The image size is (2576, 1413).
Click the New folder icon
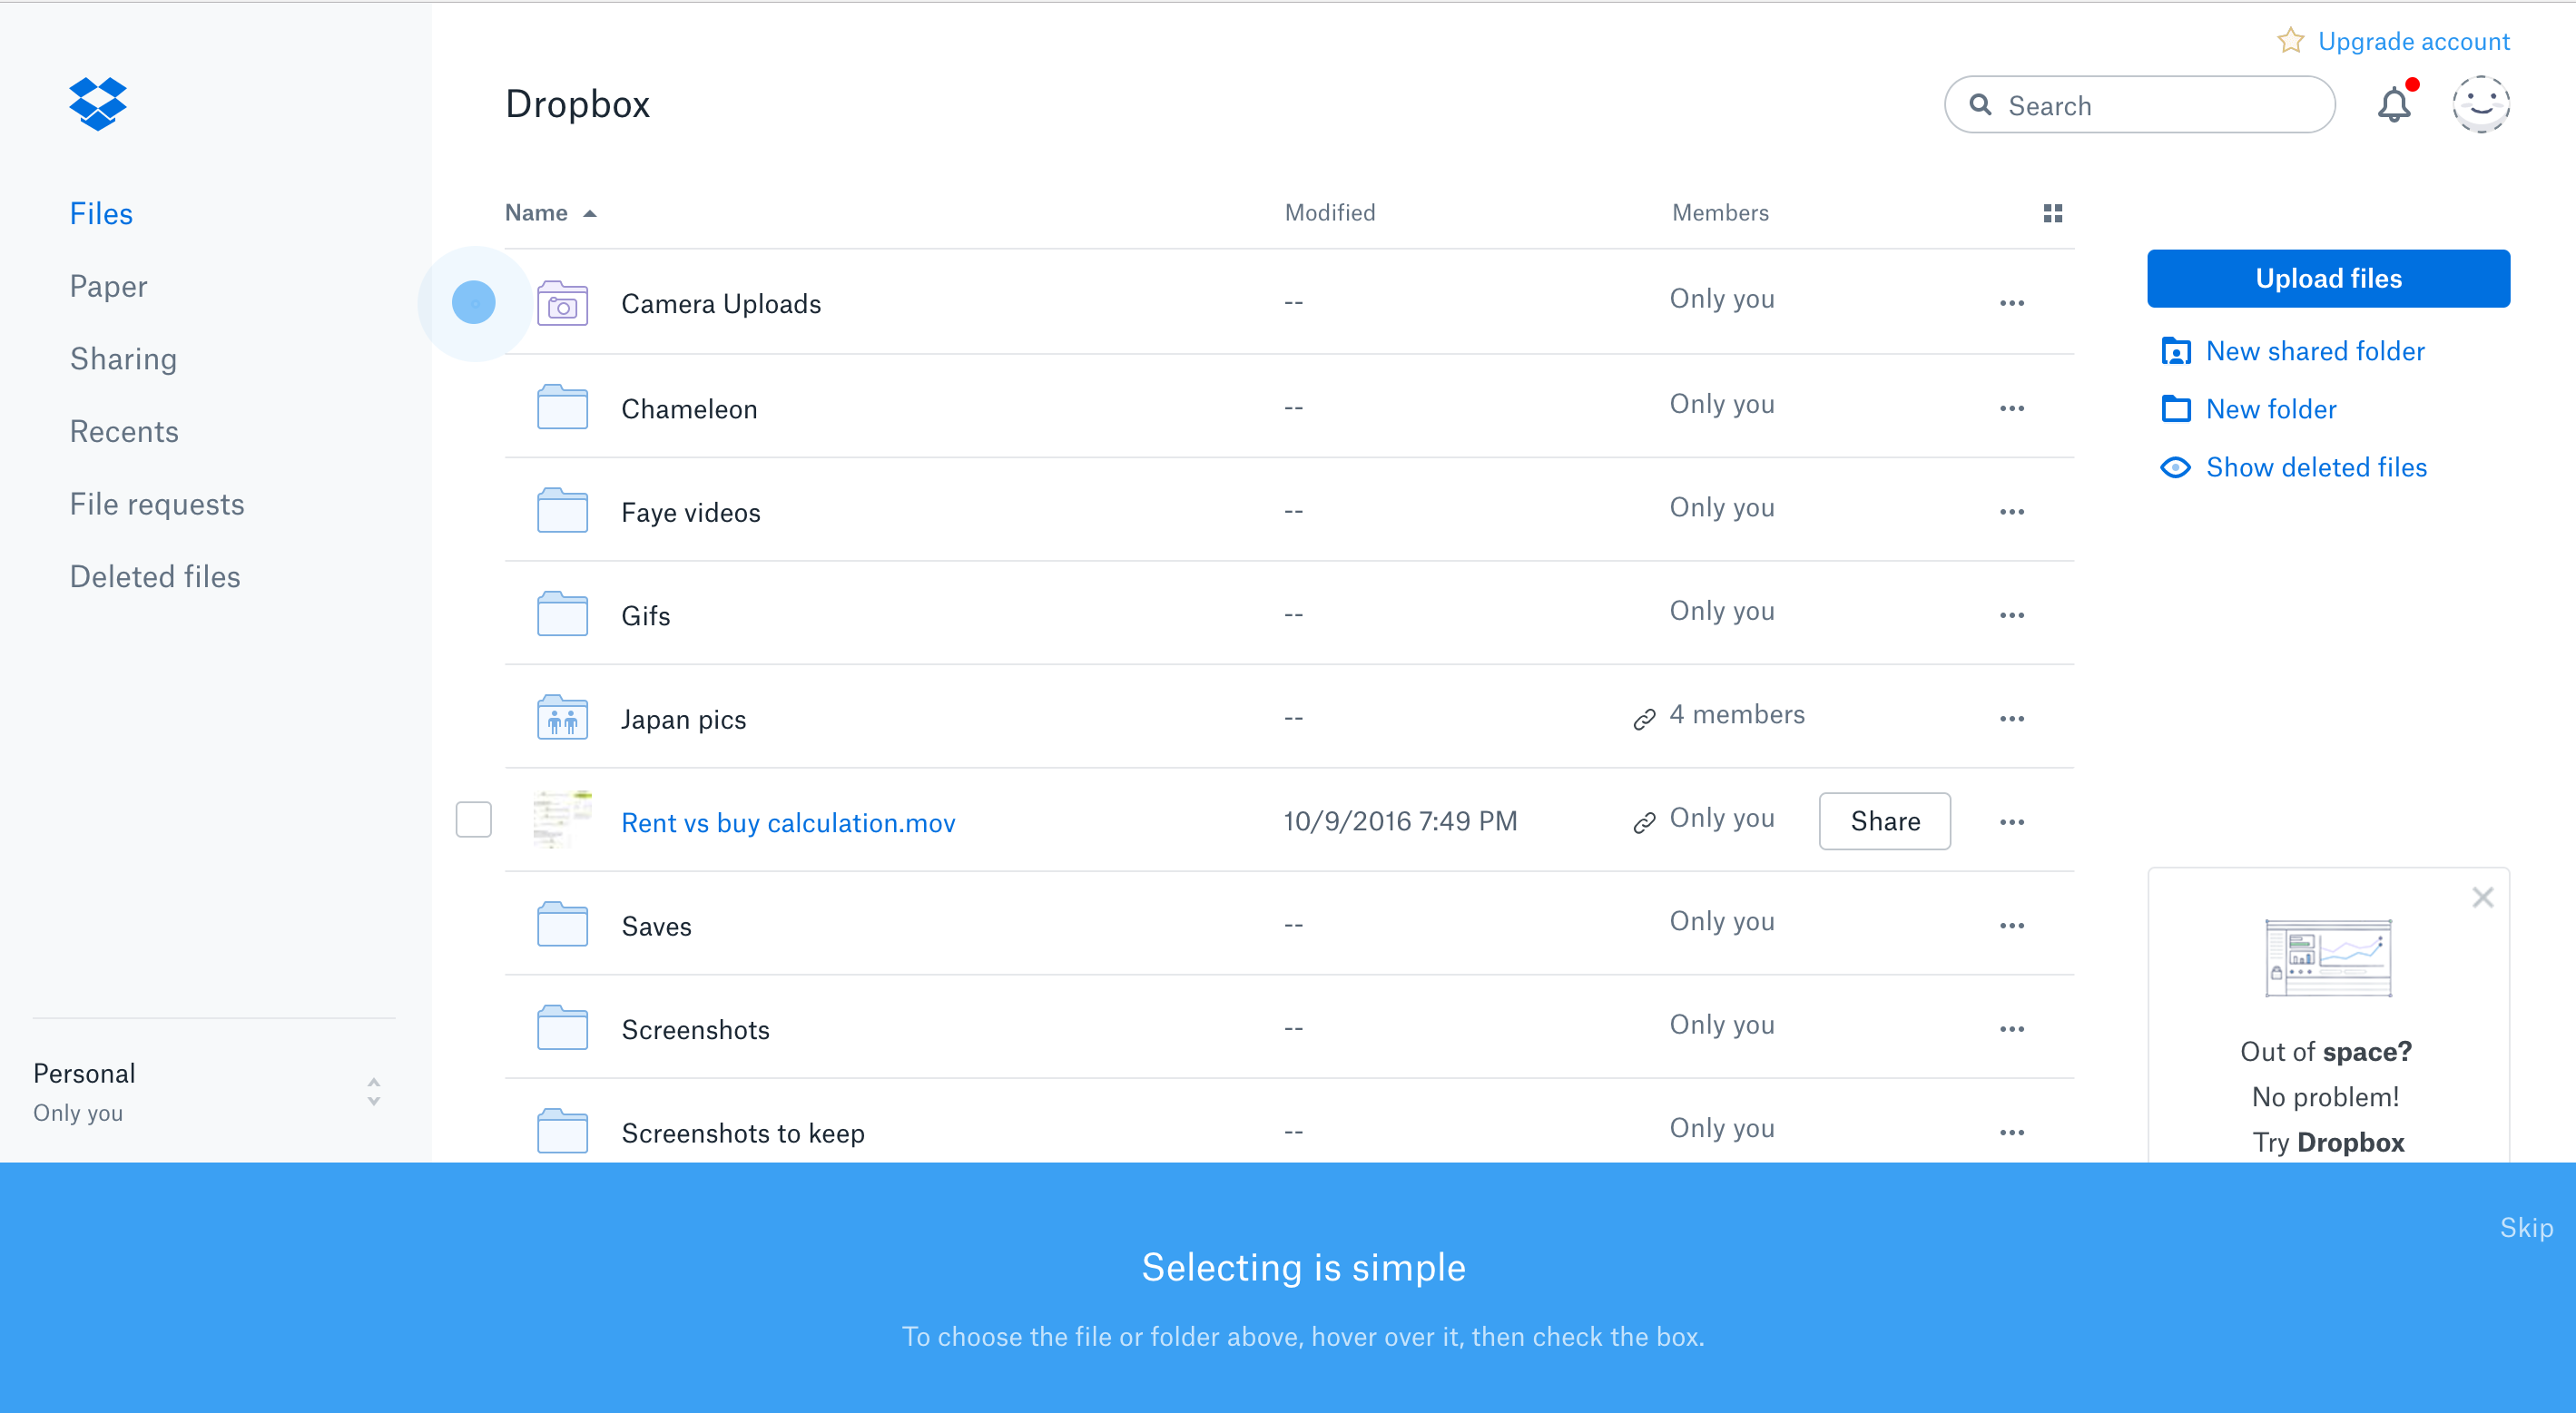pyautogui.click(x=2176, y=408)
